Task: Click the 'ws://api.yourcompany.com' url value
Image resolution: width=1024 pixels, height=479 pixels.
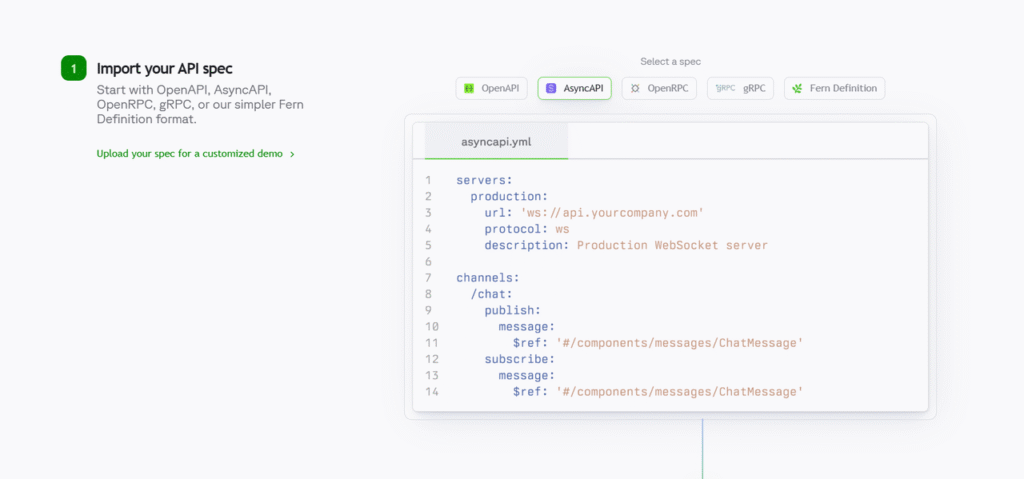Action: click(612, 213)
